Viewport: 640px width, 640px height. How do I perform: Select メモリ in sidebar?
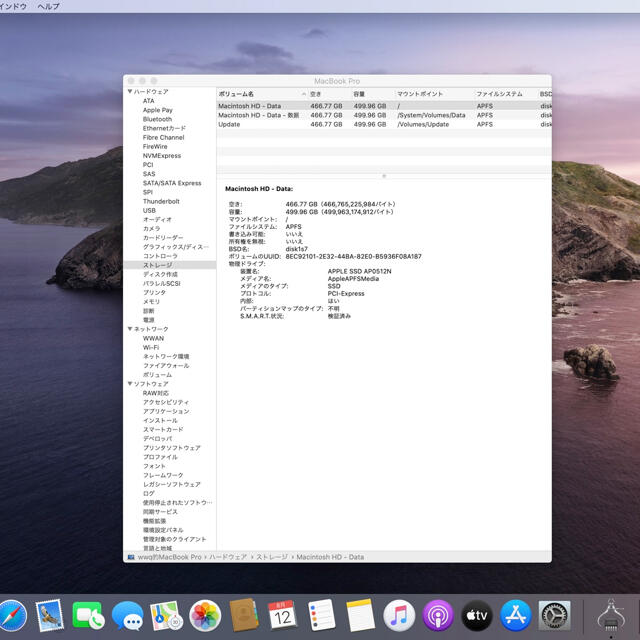point(151,302)
